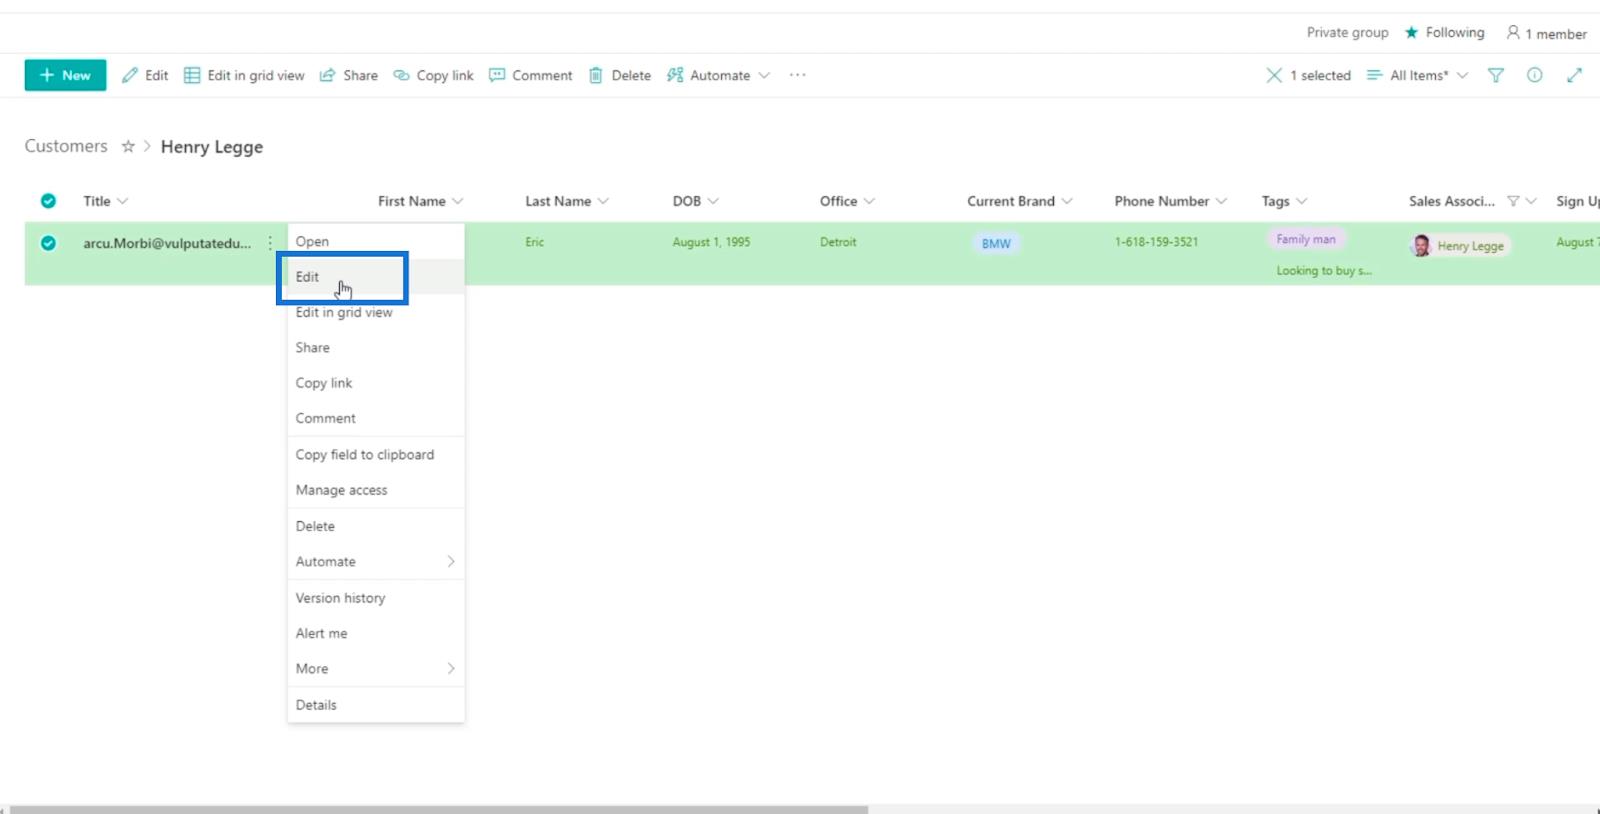Screen dimensions: 1600x814
Task: Click the arcu.Morbi@vulputatedu title link
Action: coord(167,243)
